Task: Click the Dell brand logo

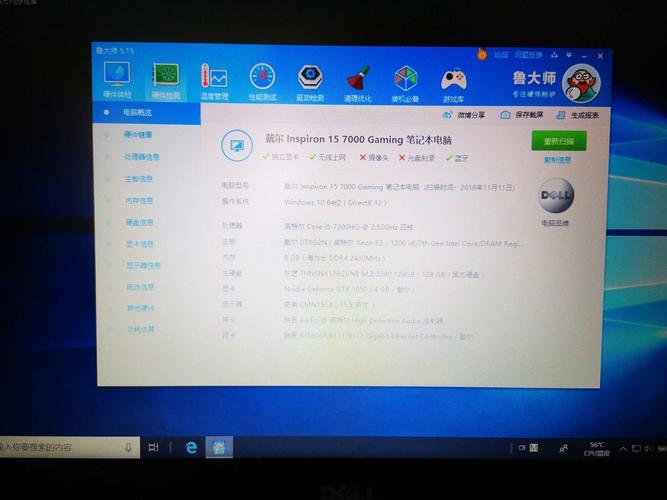Action: (x=556, y=196)
